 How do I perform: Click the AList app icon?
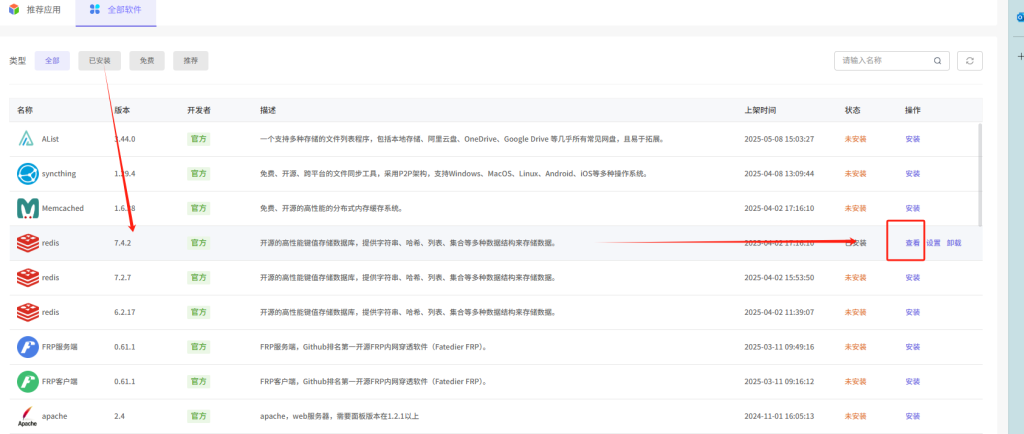pyautogui.click(x=26, y=139)
